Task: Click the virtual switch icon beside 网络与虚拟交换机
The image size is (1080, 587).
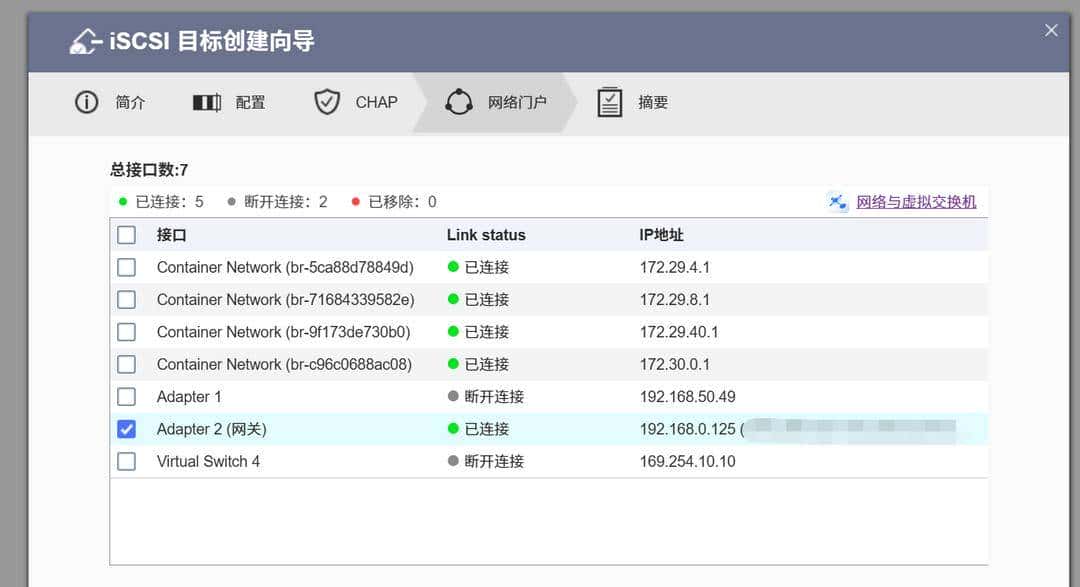Action: coord(837,202)
